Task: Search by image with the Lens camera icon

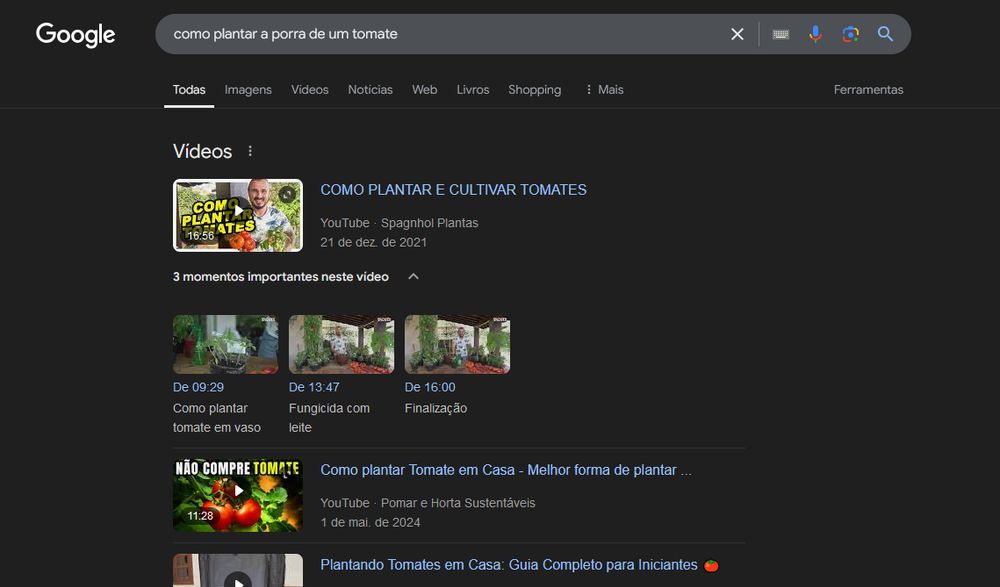Action: pyautogui.click(x=850, y=34)
